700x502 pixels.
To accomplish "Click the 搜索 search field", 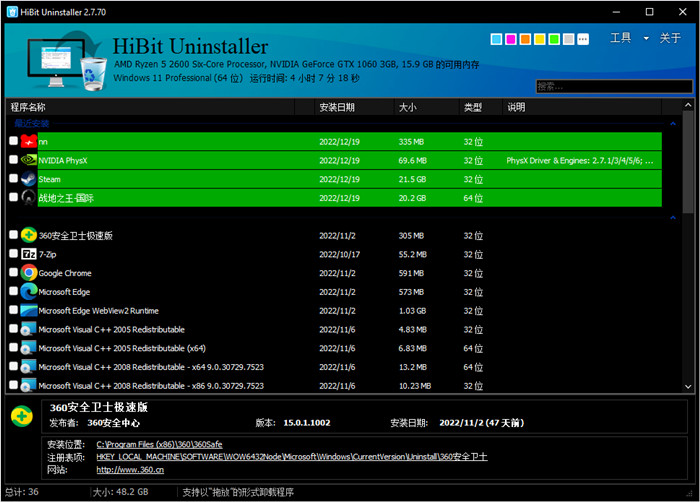I will pyautogui.click(x=614, y=87).
